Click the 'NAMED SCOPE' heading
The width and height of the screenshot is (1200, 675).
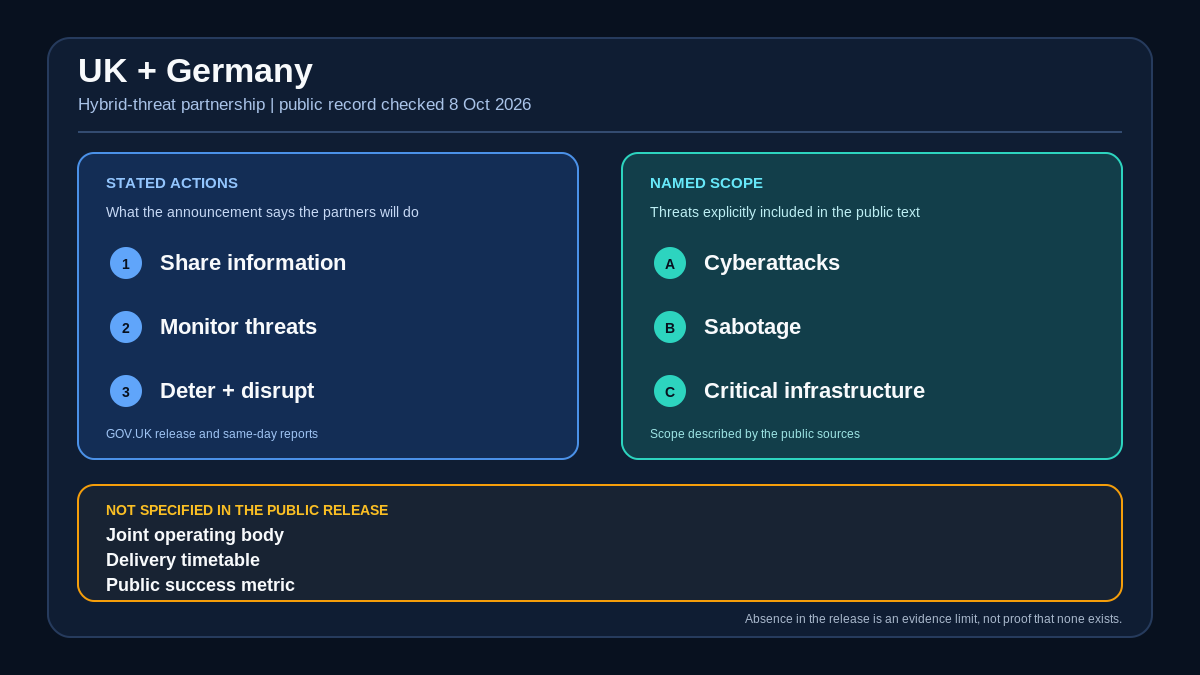tap(706, 183)
